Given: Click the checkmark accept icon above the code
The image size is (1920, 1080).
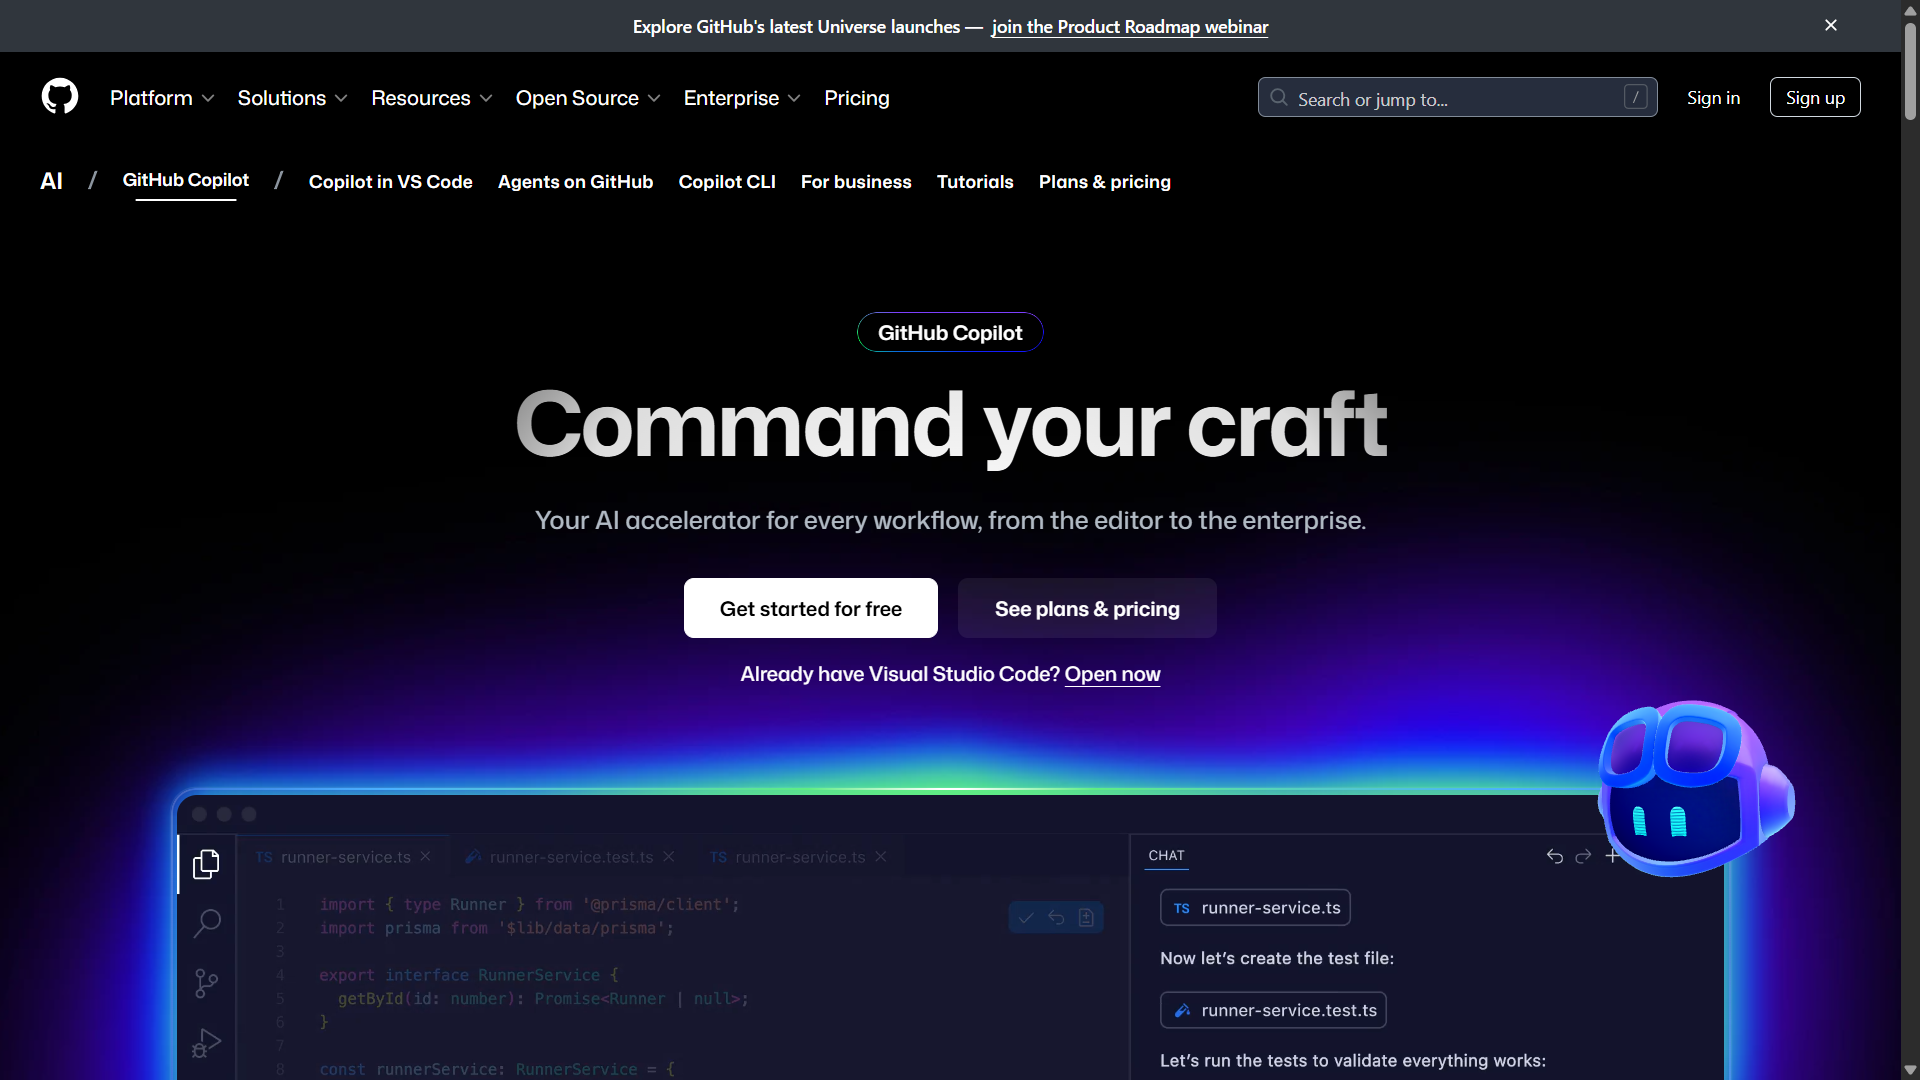Looking at the screenshot, I should (x=1024, y=917).
